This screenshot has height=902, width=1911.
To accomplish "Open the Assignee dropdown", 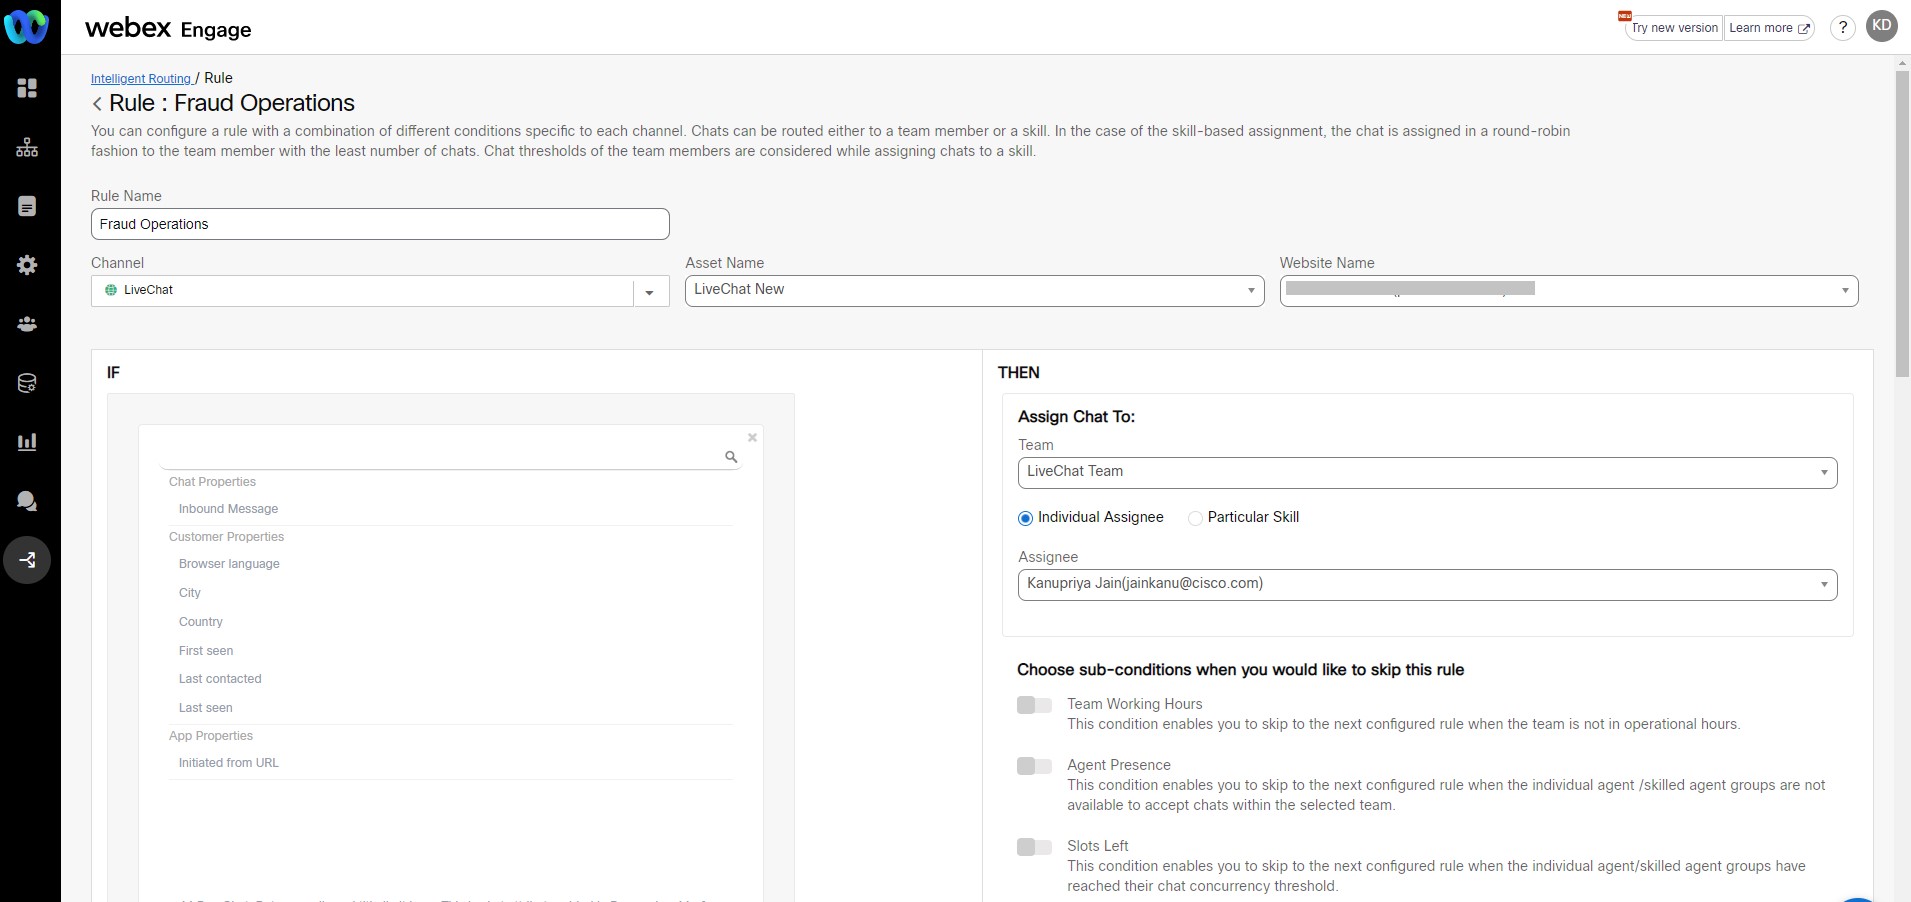I will point(1428,585).
